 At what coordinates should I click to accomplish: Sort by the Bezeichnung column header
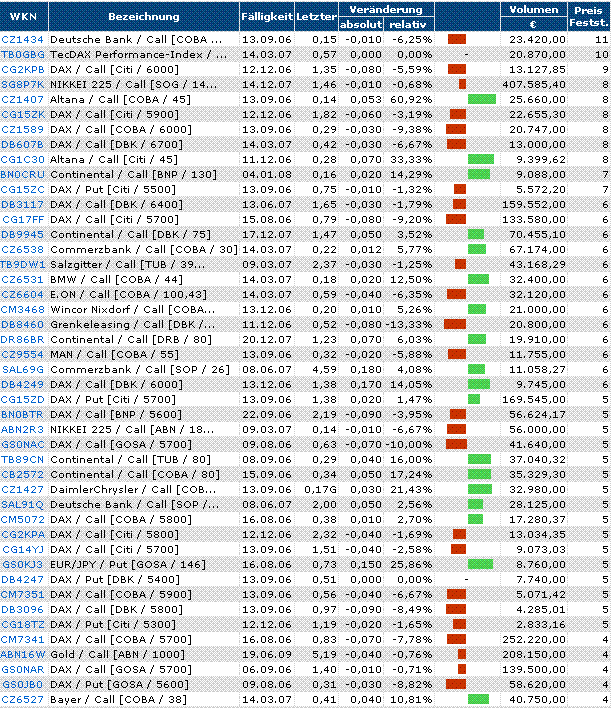(144, 17)
